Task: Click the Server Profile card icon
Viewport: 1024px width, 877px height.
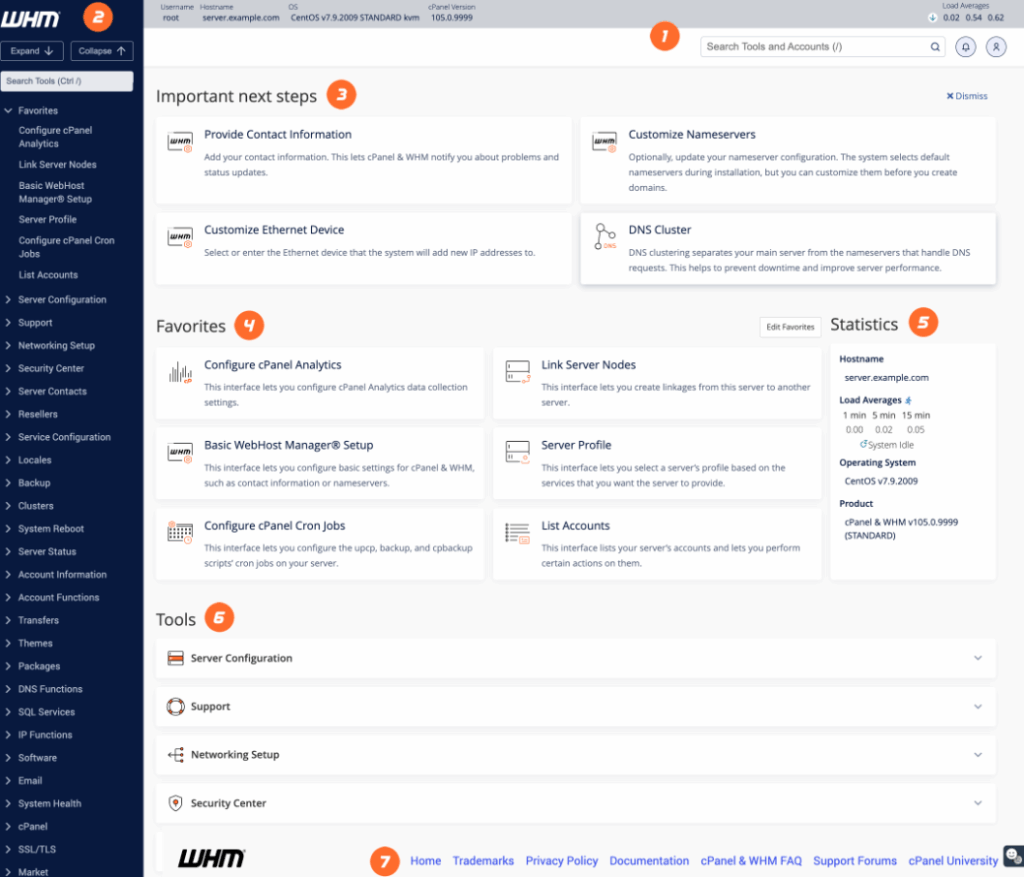Action: click(518, 452)
